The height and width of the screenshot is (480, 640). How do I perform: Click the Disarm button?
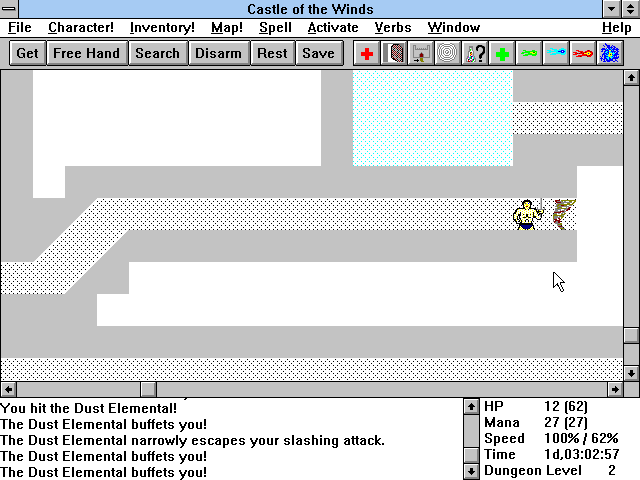coord(218,53)
